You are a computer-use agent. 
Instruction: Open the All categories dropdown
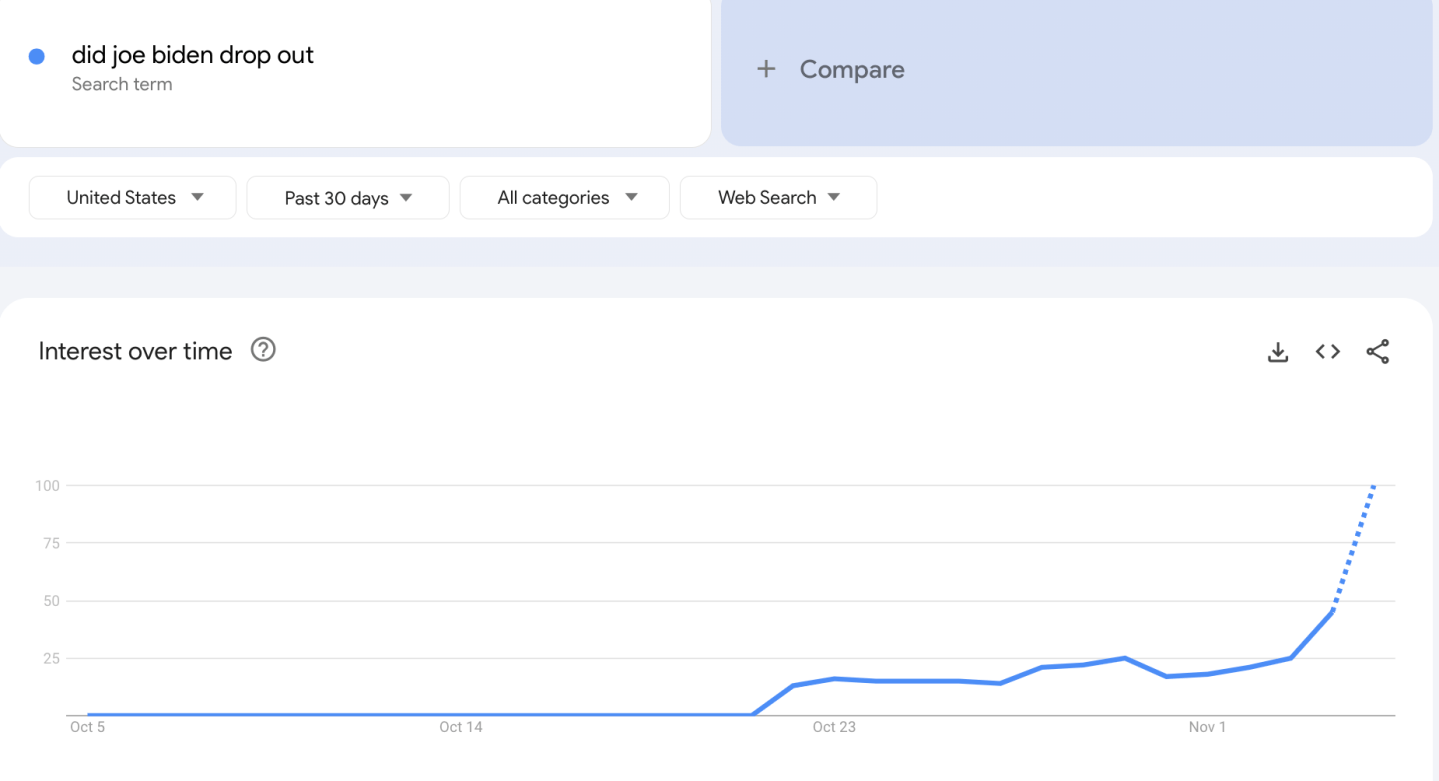(x=565, y=198)
